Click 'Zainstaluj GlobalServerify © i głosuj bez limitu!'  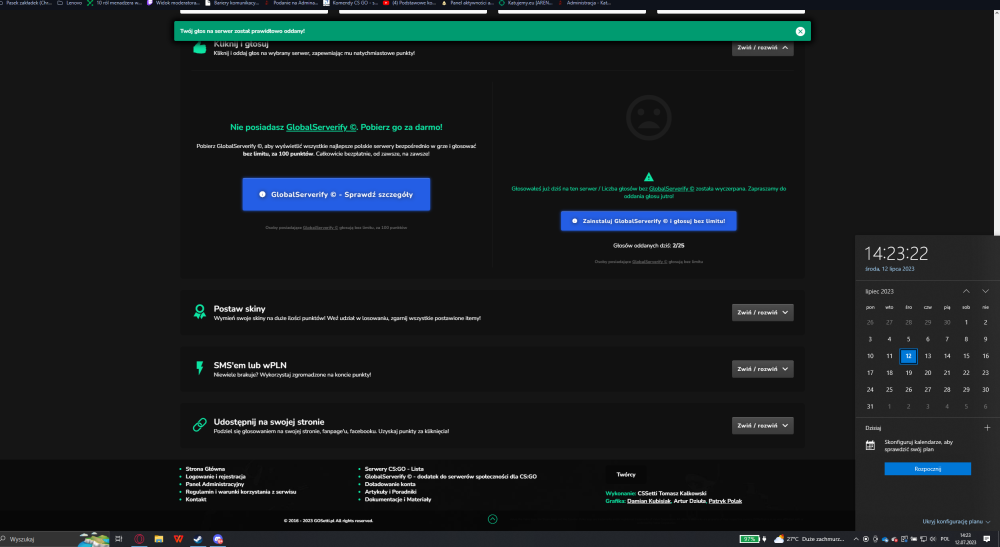click(649, 221)
